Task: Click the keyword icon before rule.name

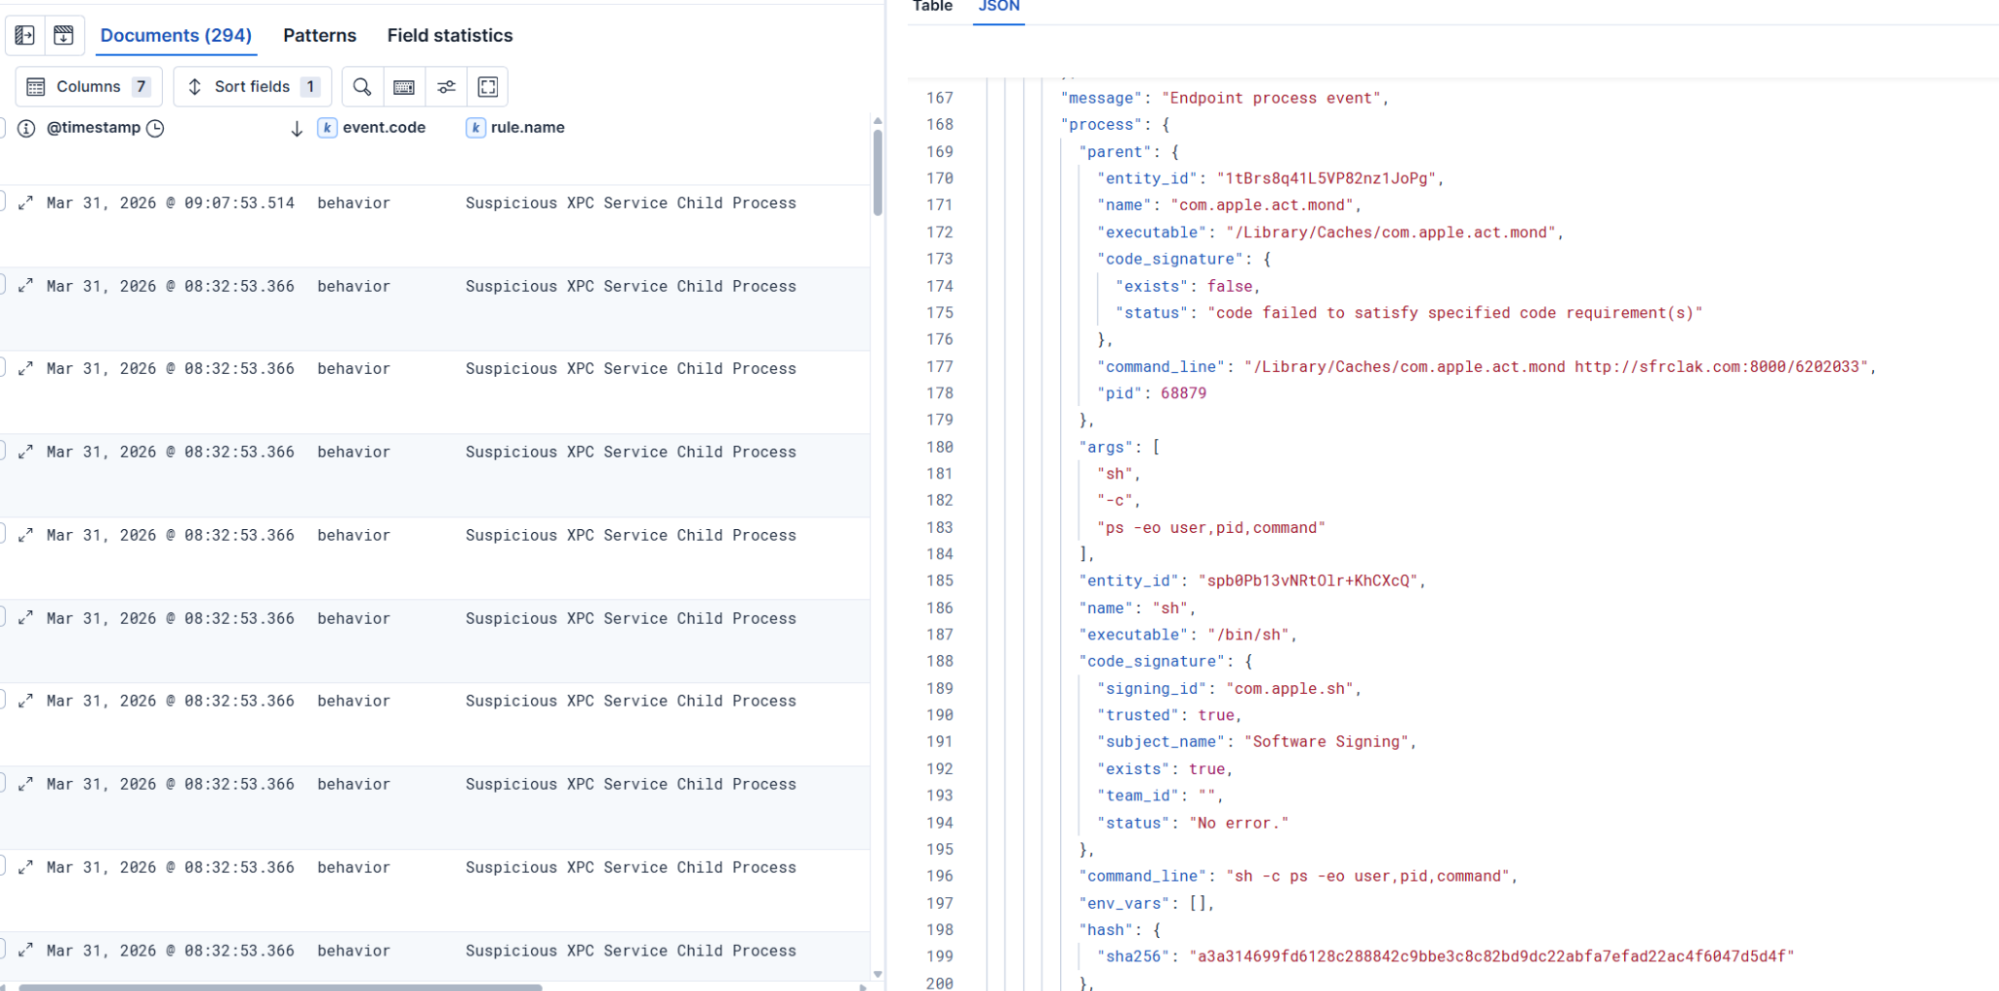Action: point(476,128)
